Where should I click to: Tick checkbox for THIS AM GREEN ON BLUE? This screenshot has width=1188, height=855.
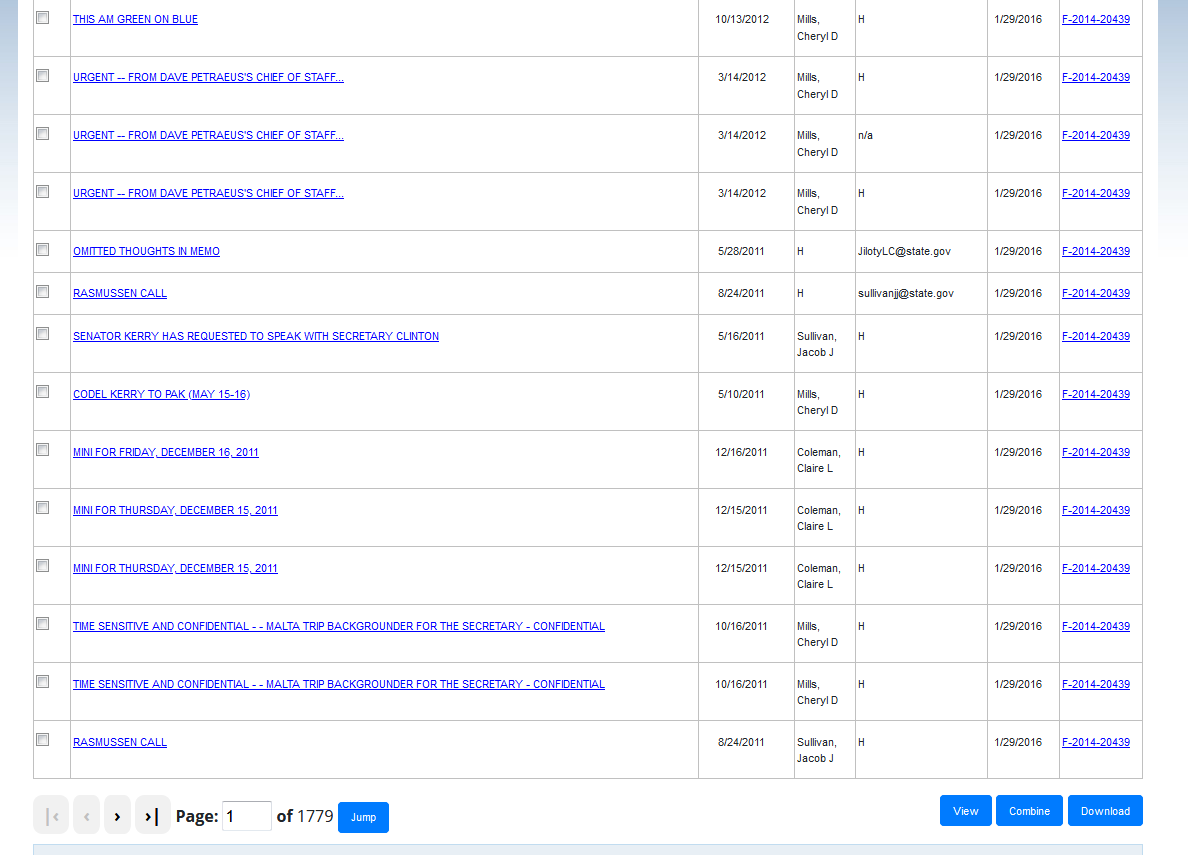pos(43,17)
